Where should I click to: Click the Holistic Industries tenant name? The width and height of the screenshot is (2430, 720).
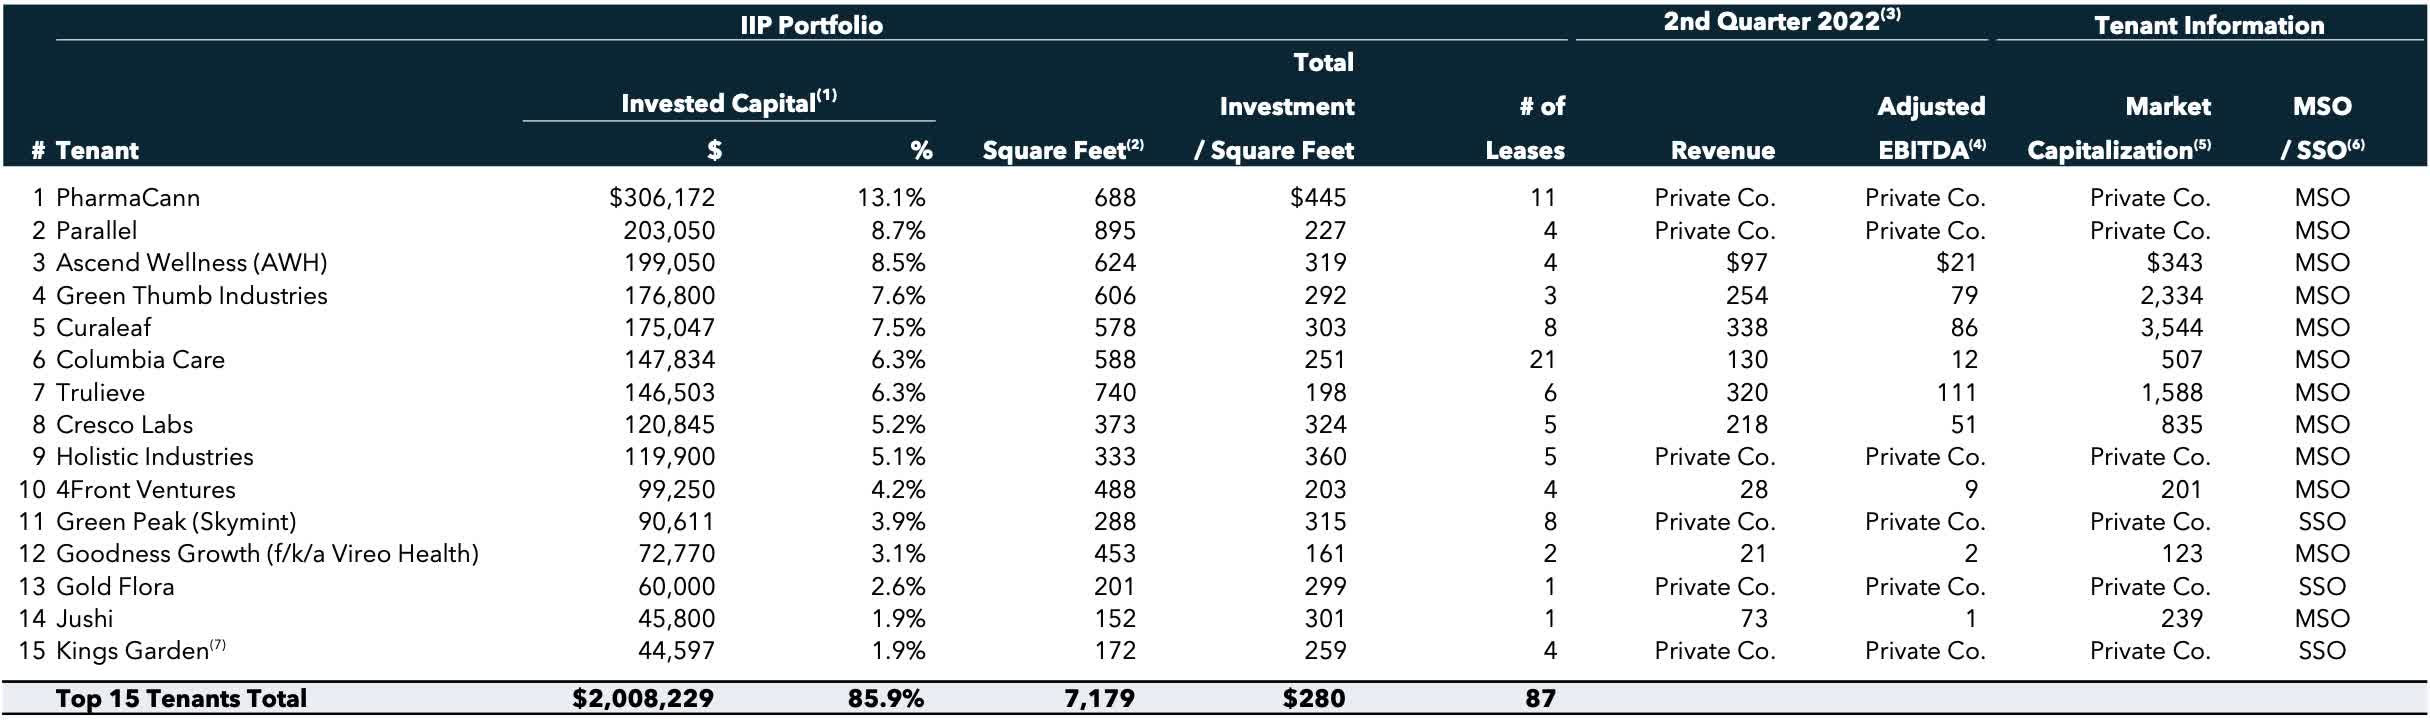tap(154, 457)
